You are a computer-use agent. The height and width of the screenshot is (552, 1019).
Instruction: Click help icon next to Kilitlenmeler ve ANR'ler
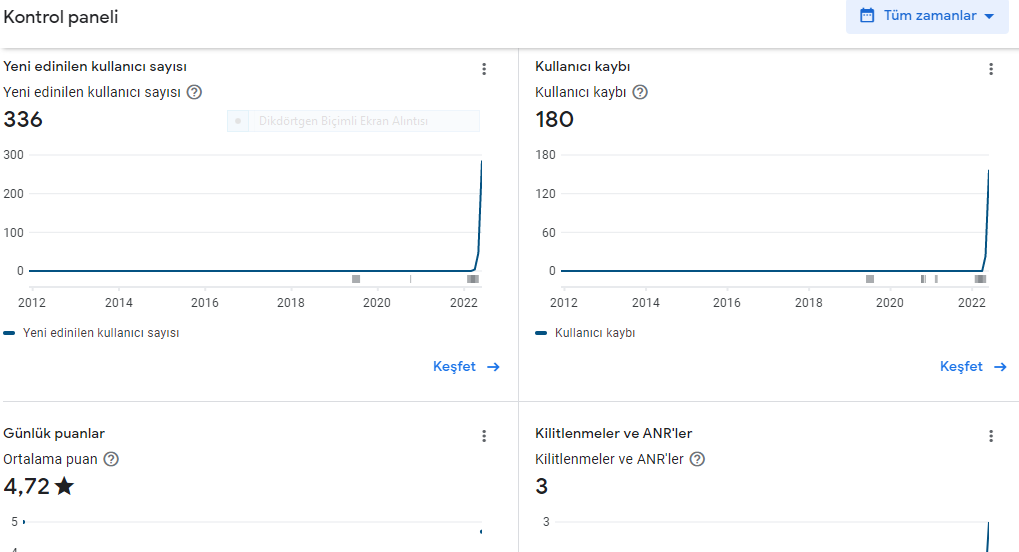(697, 459)
